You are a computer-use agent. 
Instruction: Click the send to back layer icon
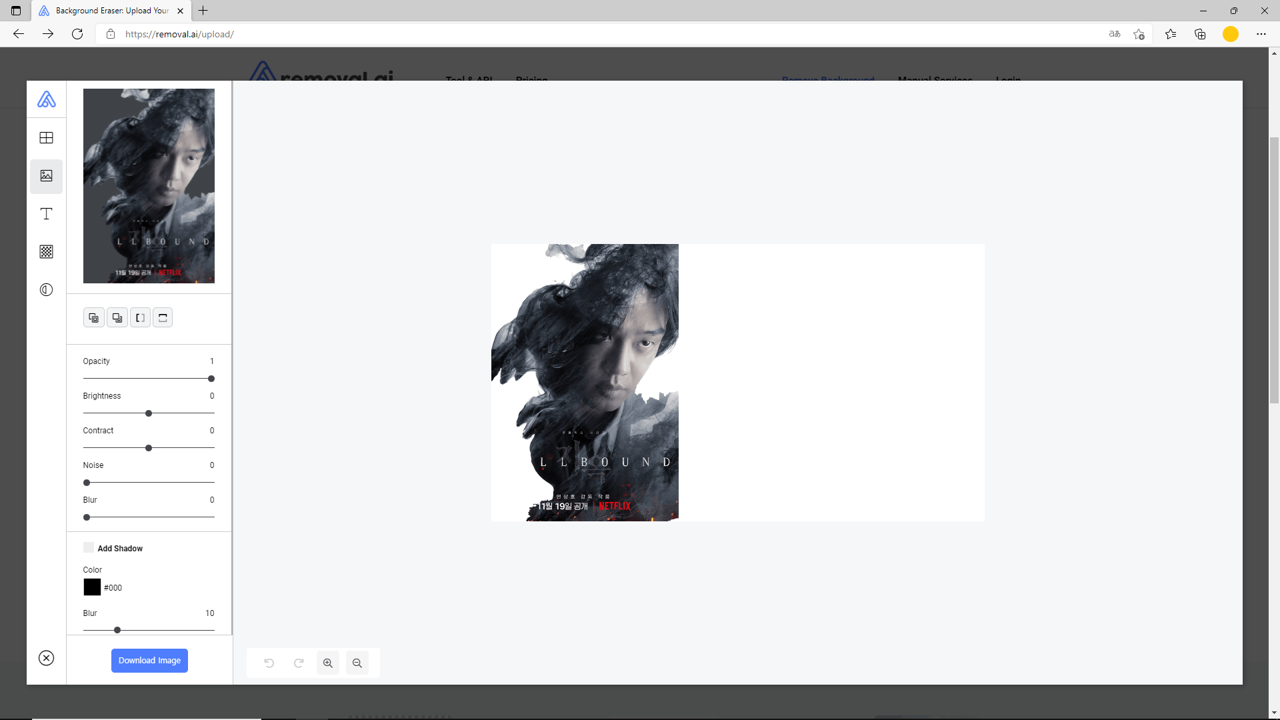click(117, 318)
